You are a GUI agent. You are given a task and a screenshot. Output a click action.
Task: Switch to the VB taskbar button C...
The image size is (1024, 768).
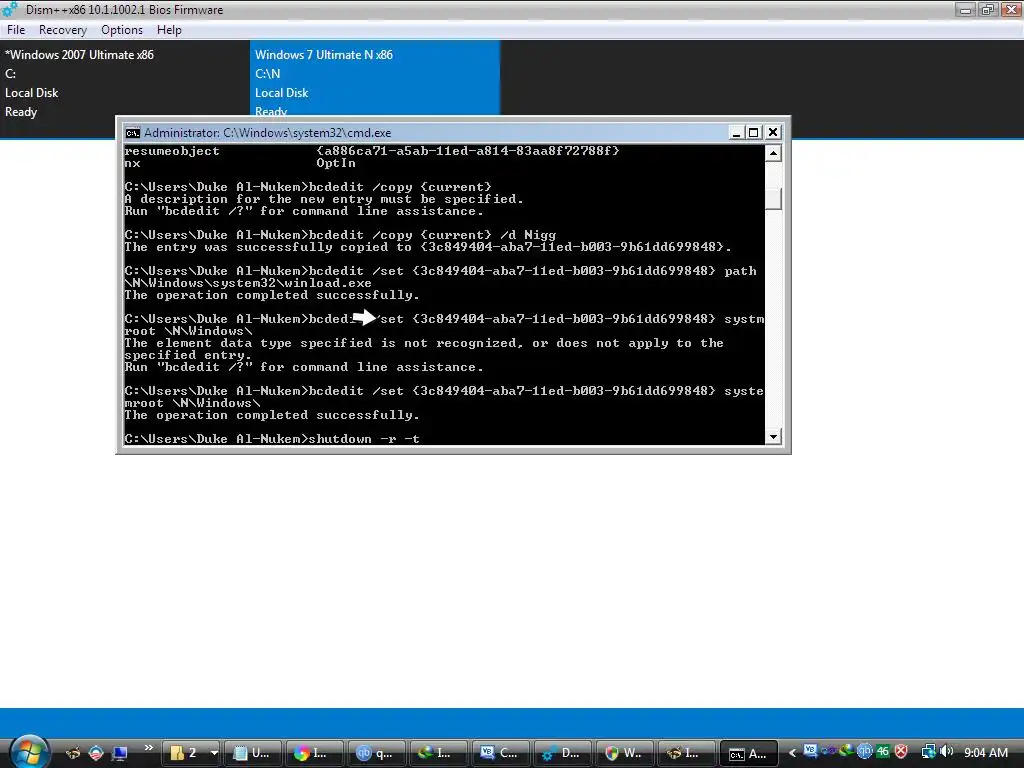[501, 753]
